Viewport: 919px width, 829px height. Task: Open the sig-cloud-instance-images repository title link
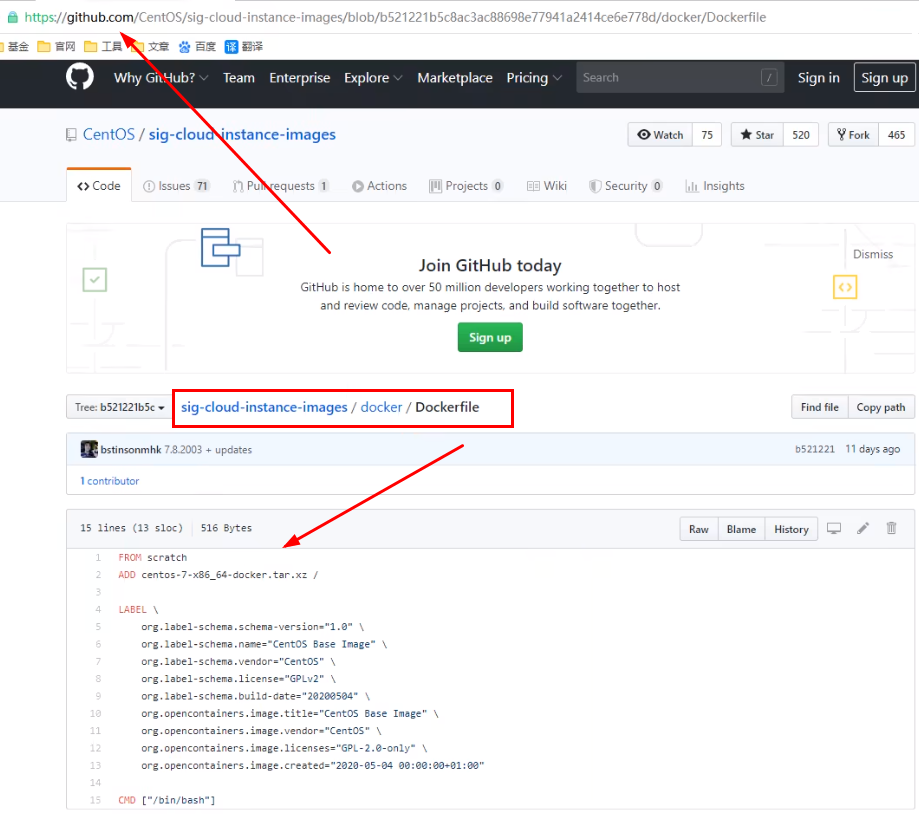click(242, 134)
